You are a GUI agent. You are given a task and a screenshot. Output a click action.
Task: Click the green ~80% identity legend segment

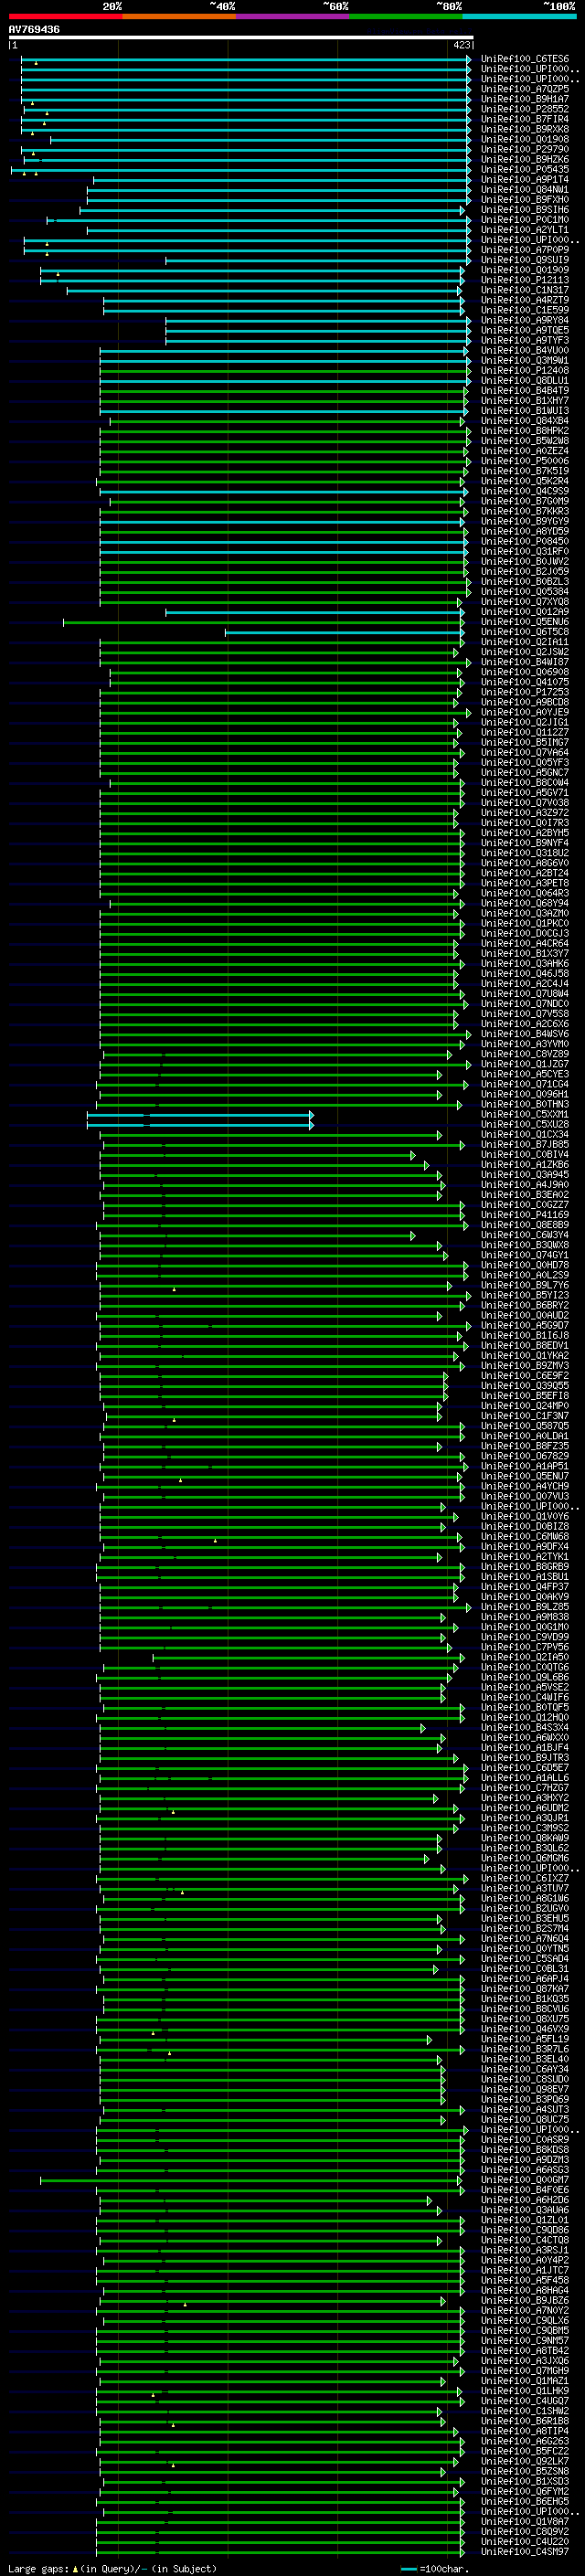coord(406,16)
